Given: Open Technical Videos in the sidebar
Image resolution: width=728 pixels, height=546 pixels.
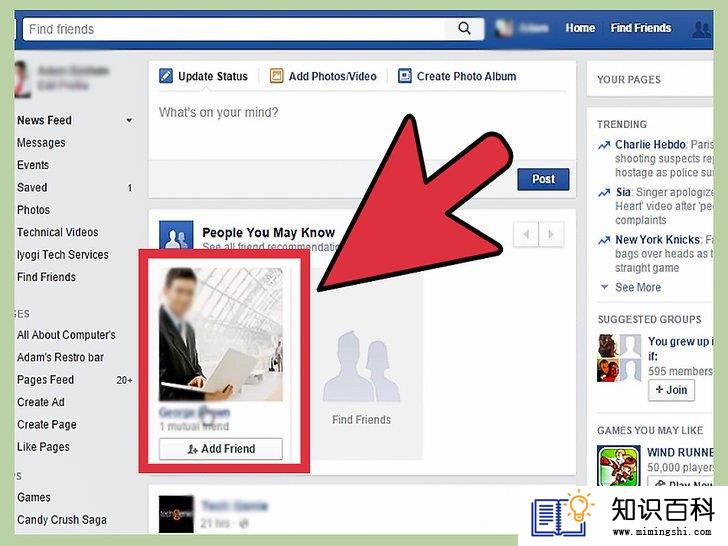Looking at the screenshot, I should pos(58,232).
